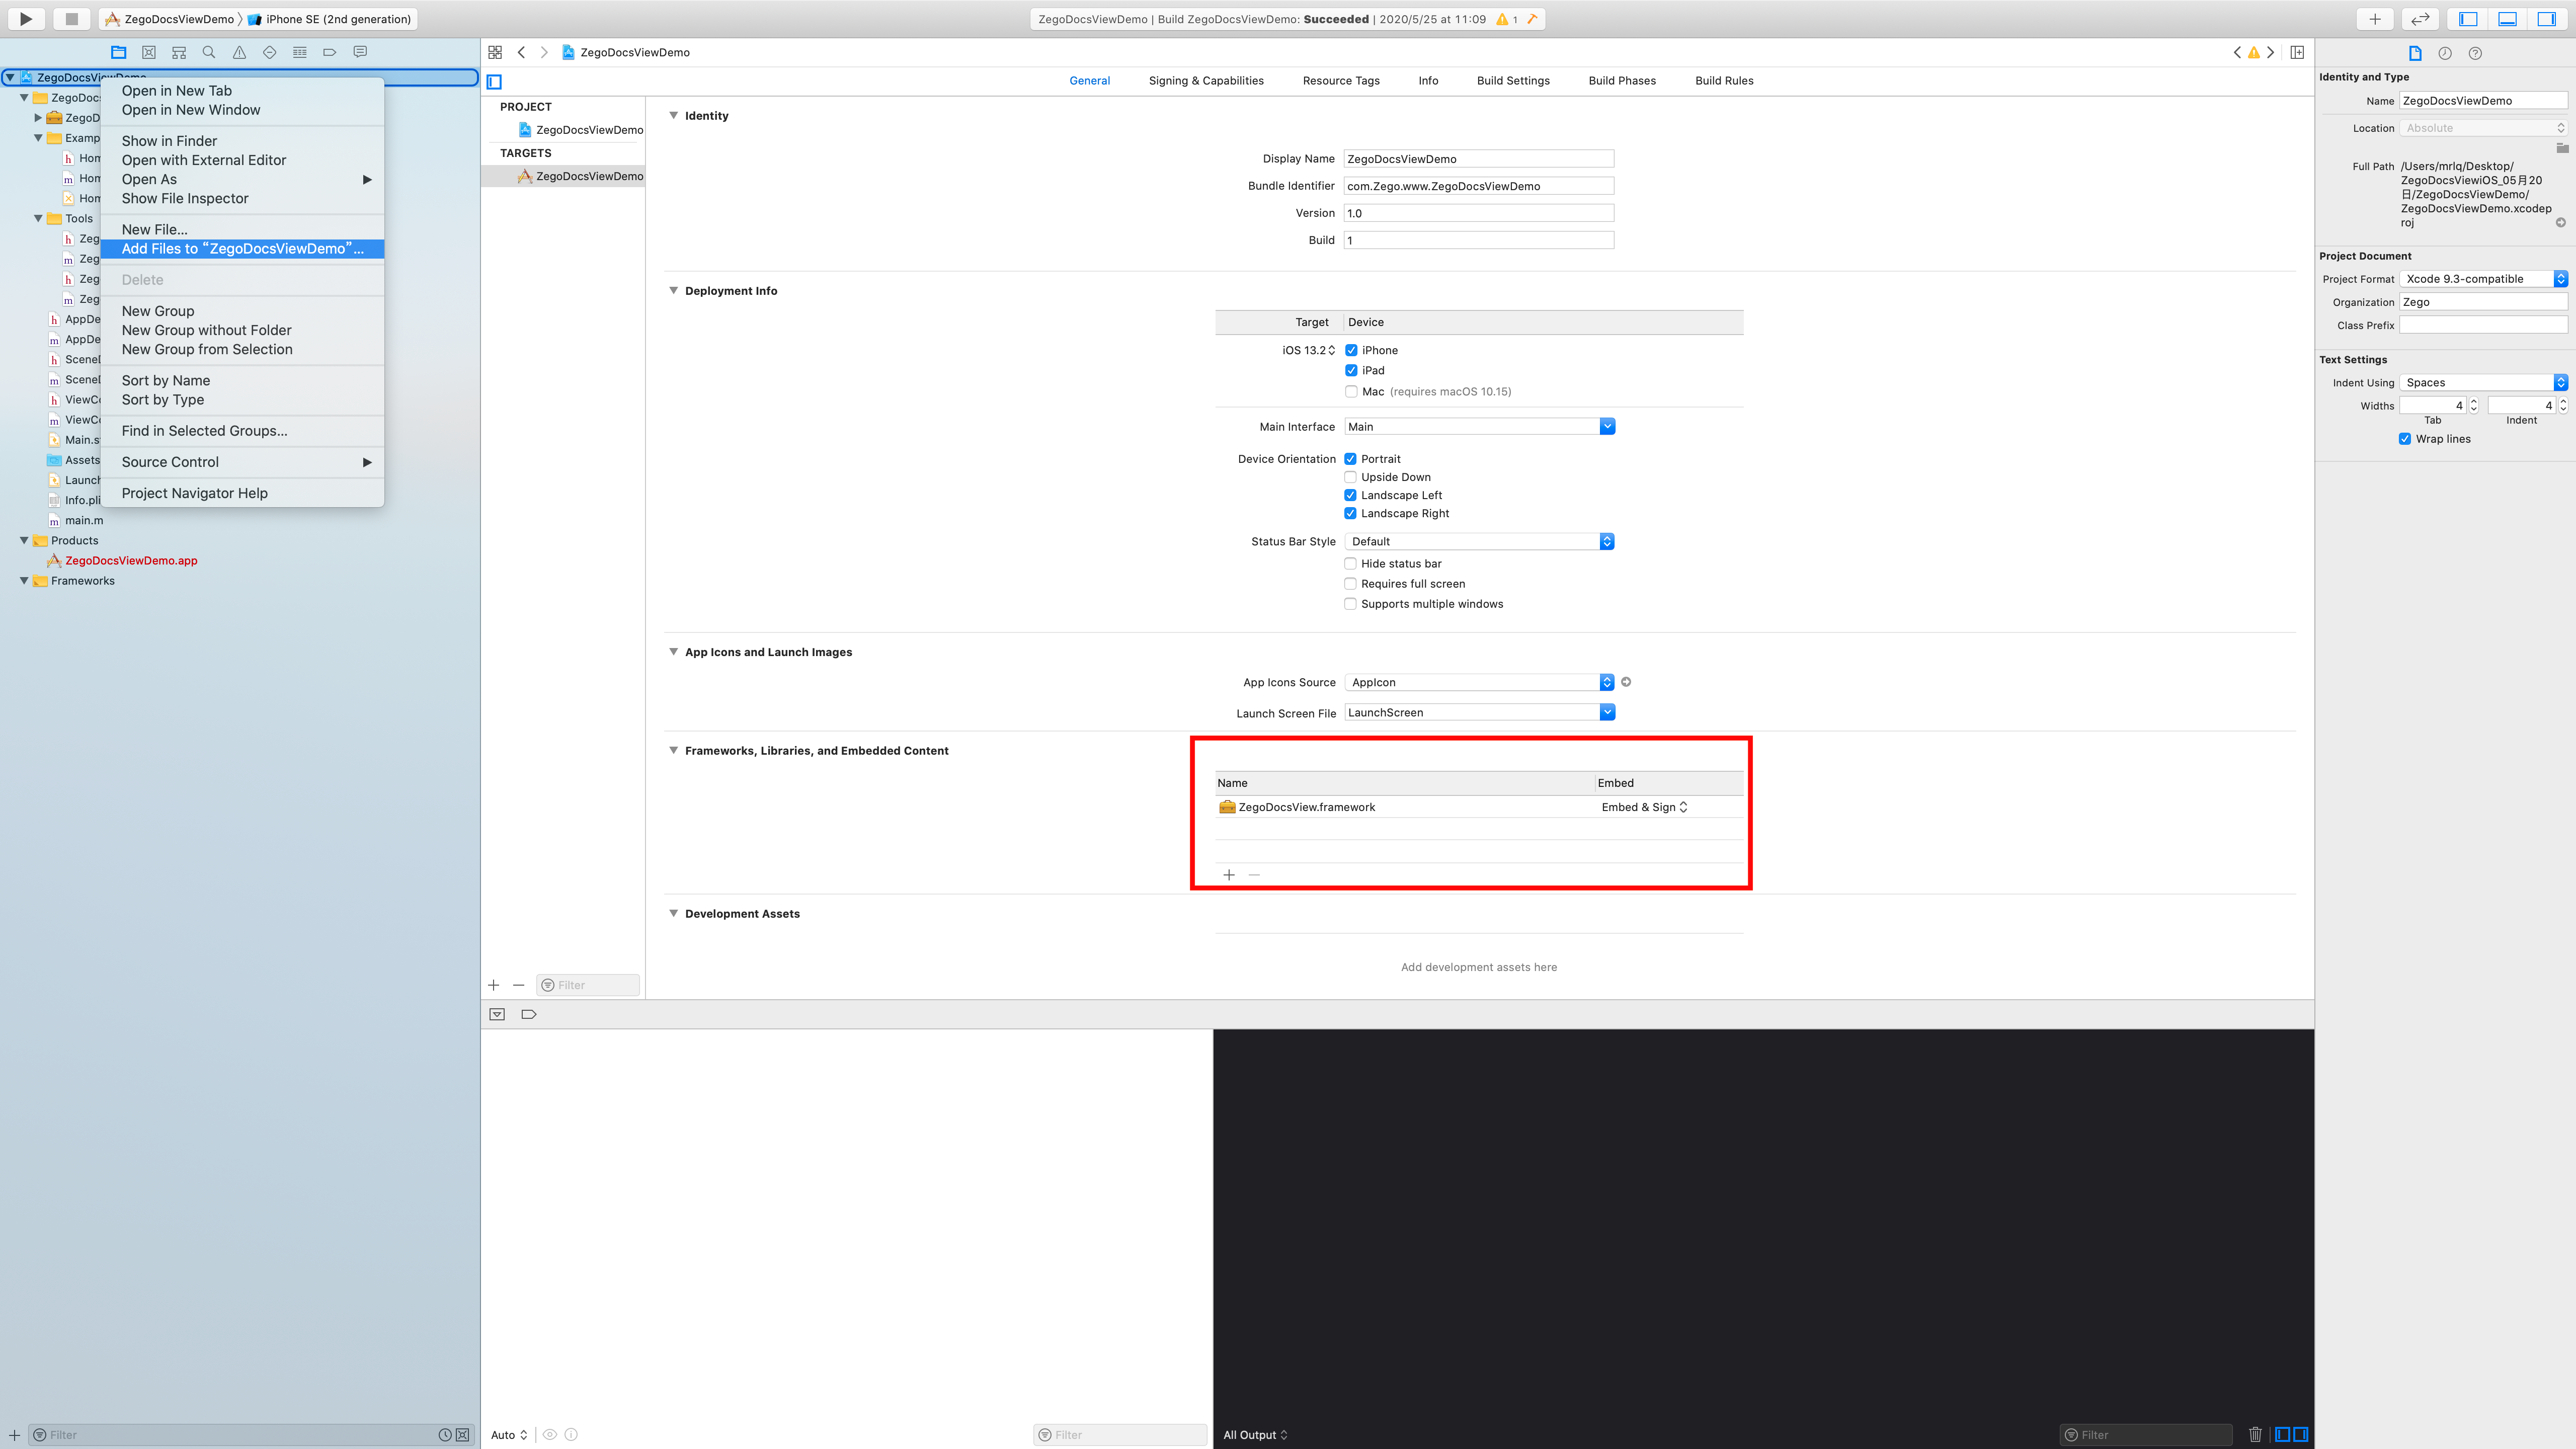Open the Library with the plus button
This screenshot has height=1449, width=2576.
(x=2375, y=19)
